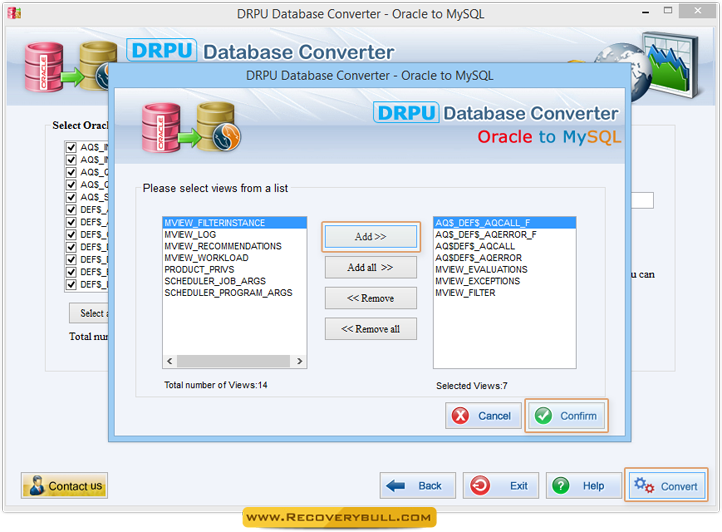722x532 pixels.
Task: Click the blue Back arrow icon
Action: (x=396, y=485)
